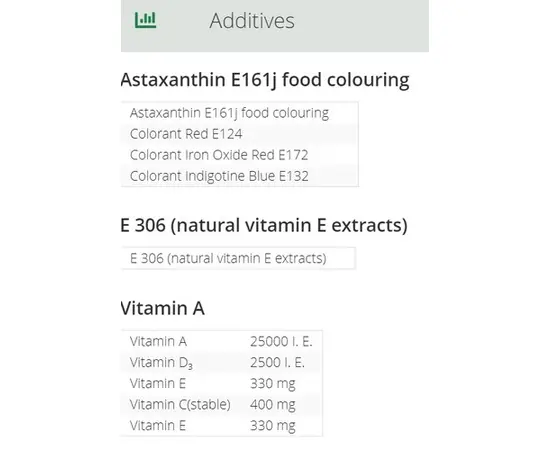Image resolution: width=550 pixels, height=450 pixels.
Task: Select the first Vitamin E row label
Action: (x=157, y=383)
